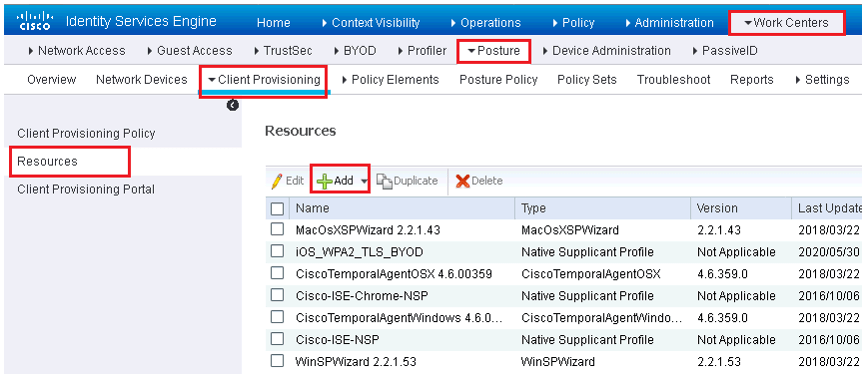Click the CiscoTemporalAgentOSX type cell

[x=590, y=274]
